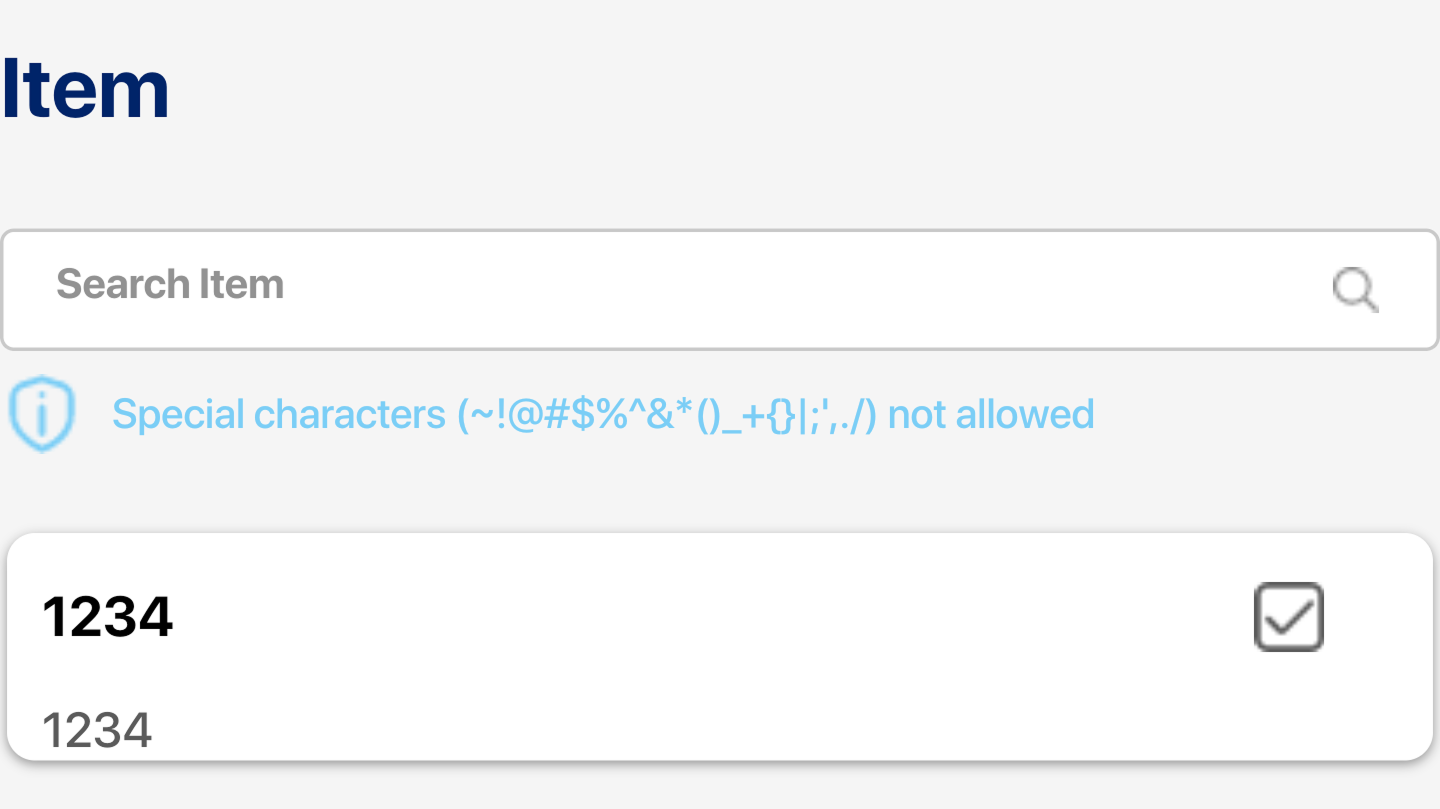1440x809 pixels.
Task: Tap the shield icon beside the special characters warning
Action: 42,414
